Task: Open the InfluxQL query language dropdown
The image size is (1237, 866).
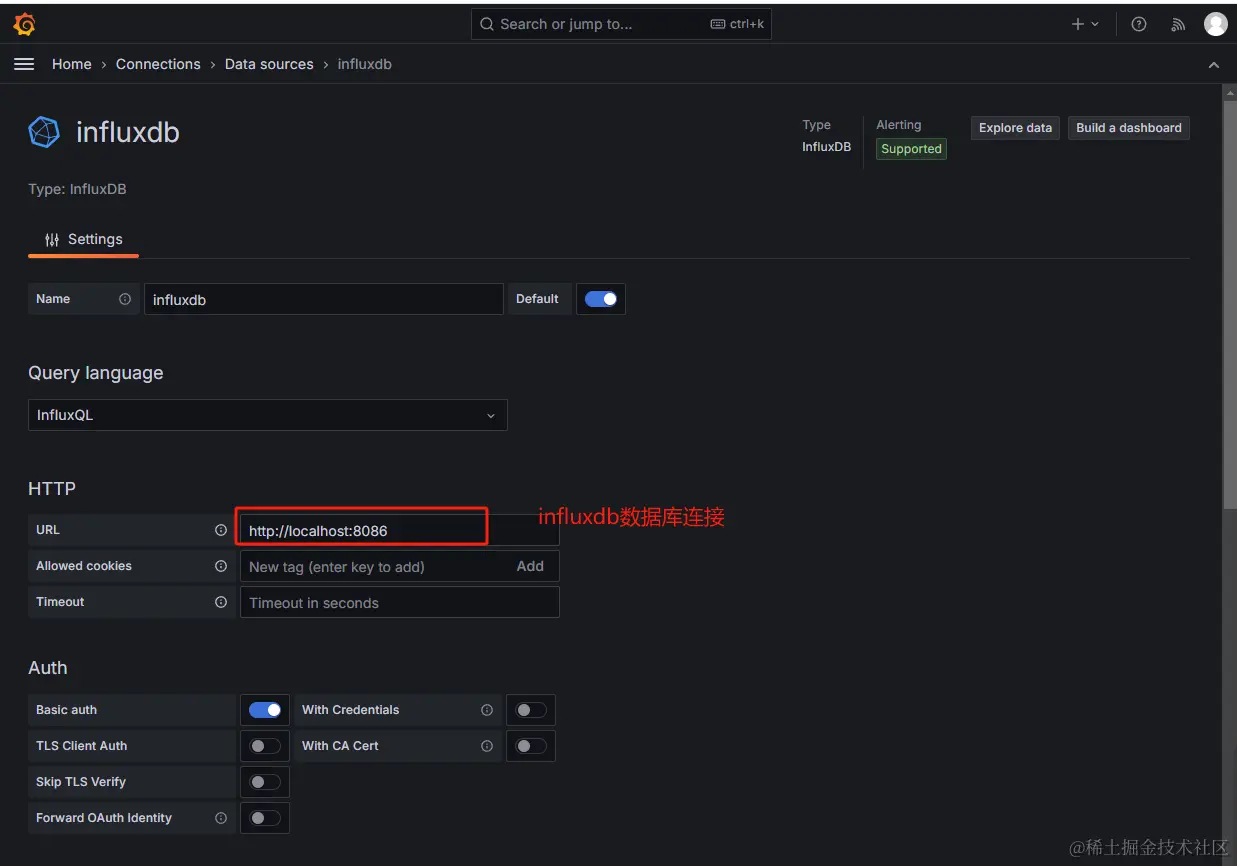Action: [268, 415]
